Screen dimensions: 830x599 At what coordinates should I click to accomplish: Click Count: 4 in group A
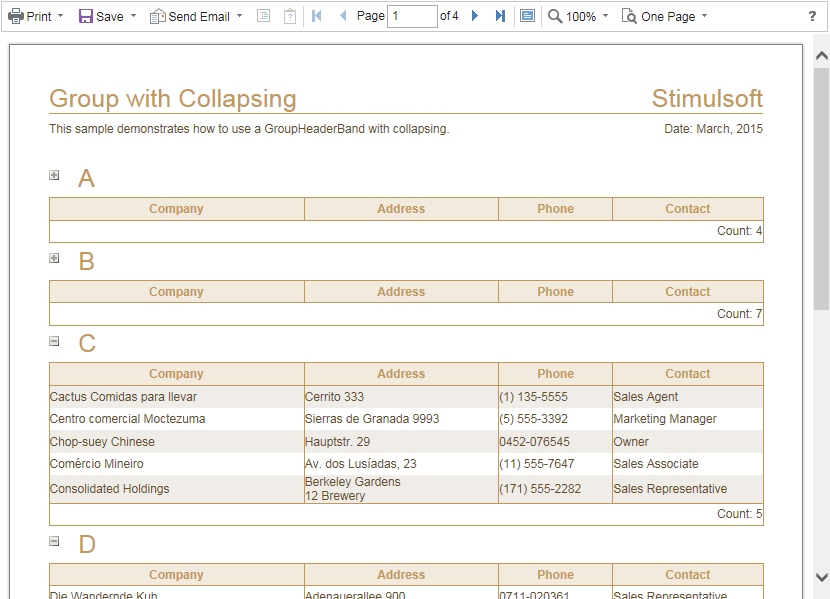click(739, 231)
